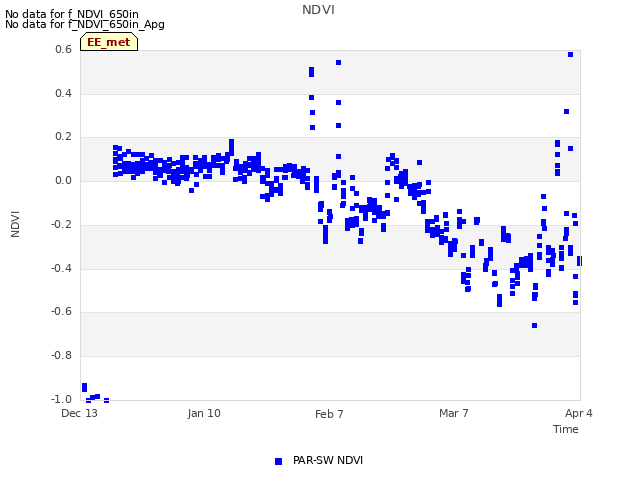
Task: Click the 'No data for f_NDVI_650in_Apg' message
Action: coord(85,25)
